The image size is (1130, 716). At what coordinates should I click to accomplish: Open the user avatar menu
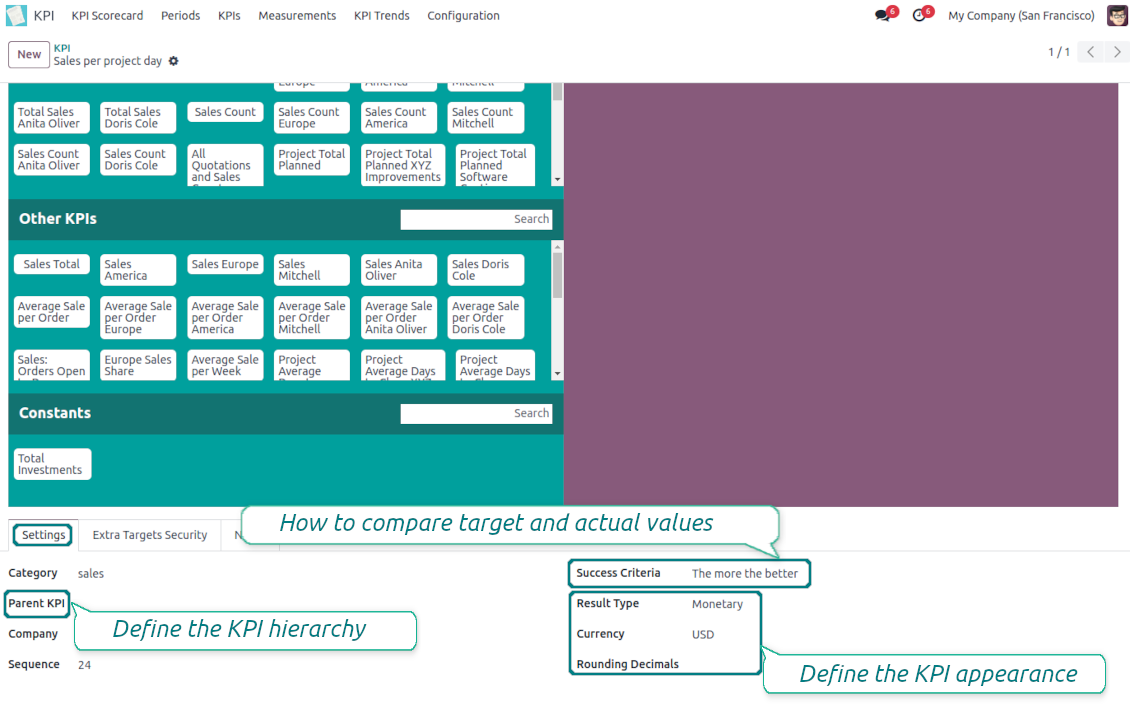[x=1117, y=15]
